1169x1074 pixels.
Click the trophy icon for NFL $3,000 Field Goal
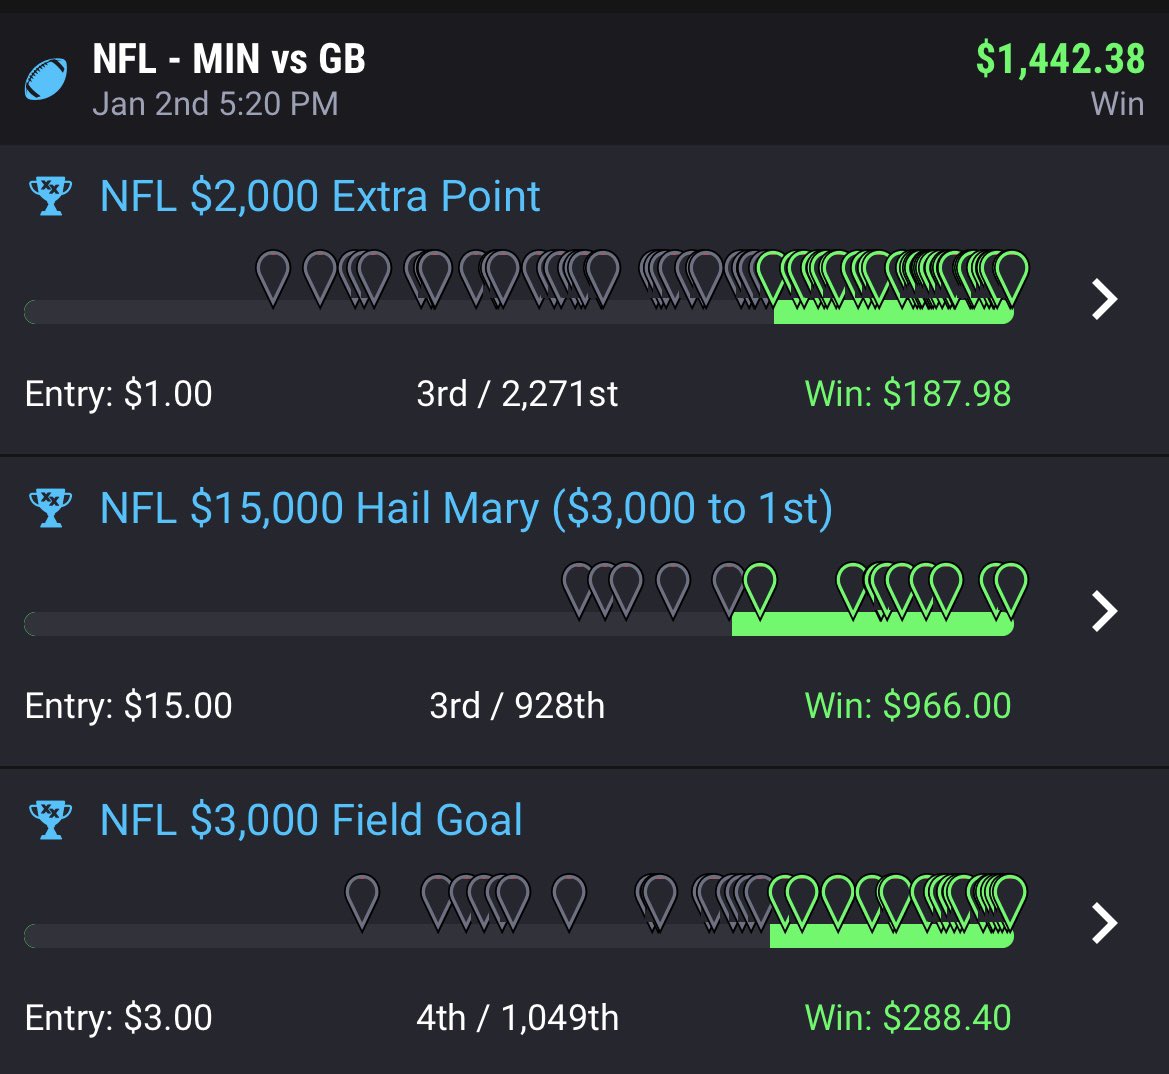[51, 820]
